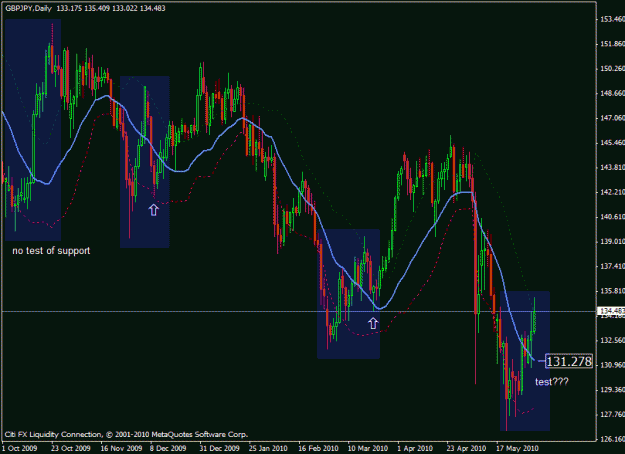Click the 126.160 price axis label

[x=612, y=439]
